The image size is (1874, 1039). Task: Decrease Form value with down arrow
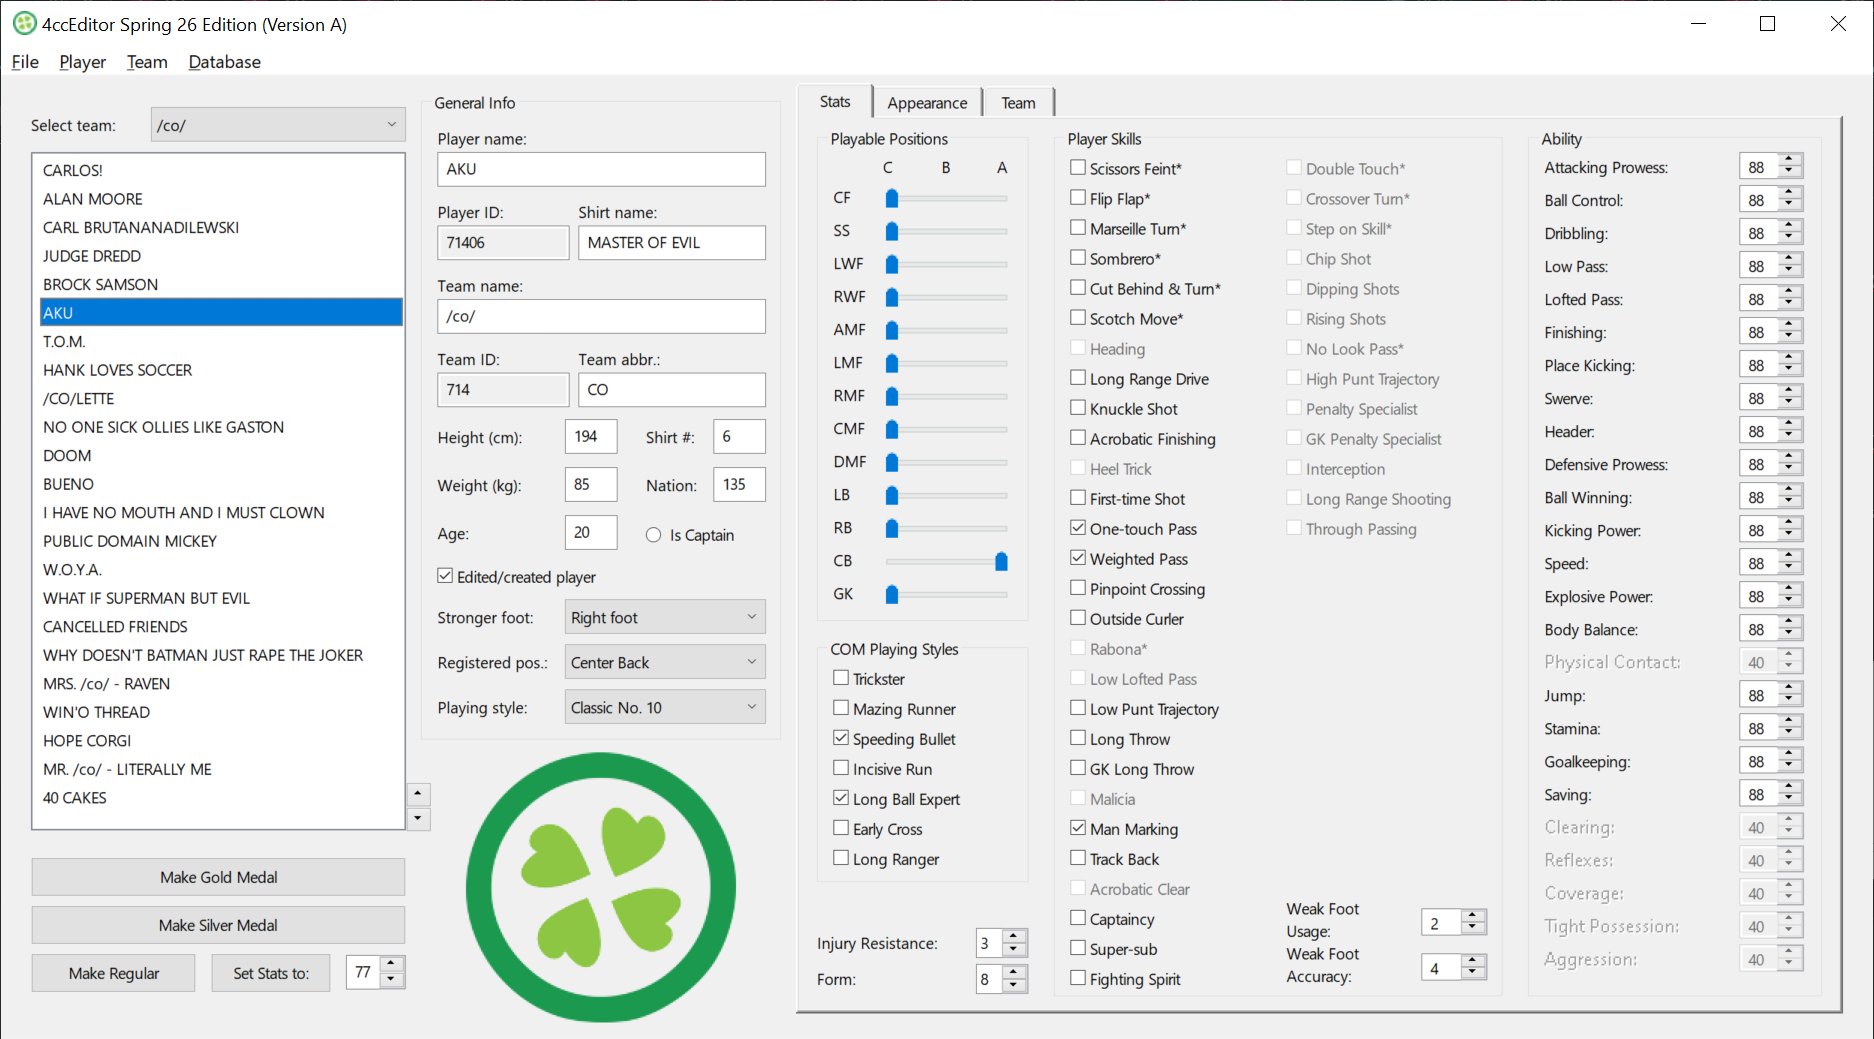pyautogui.click(x=1014, y=986)
